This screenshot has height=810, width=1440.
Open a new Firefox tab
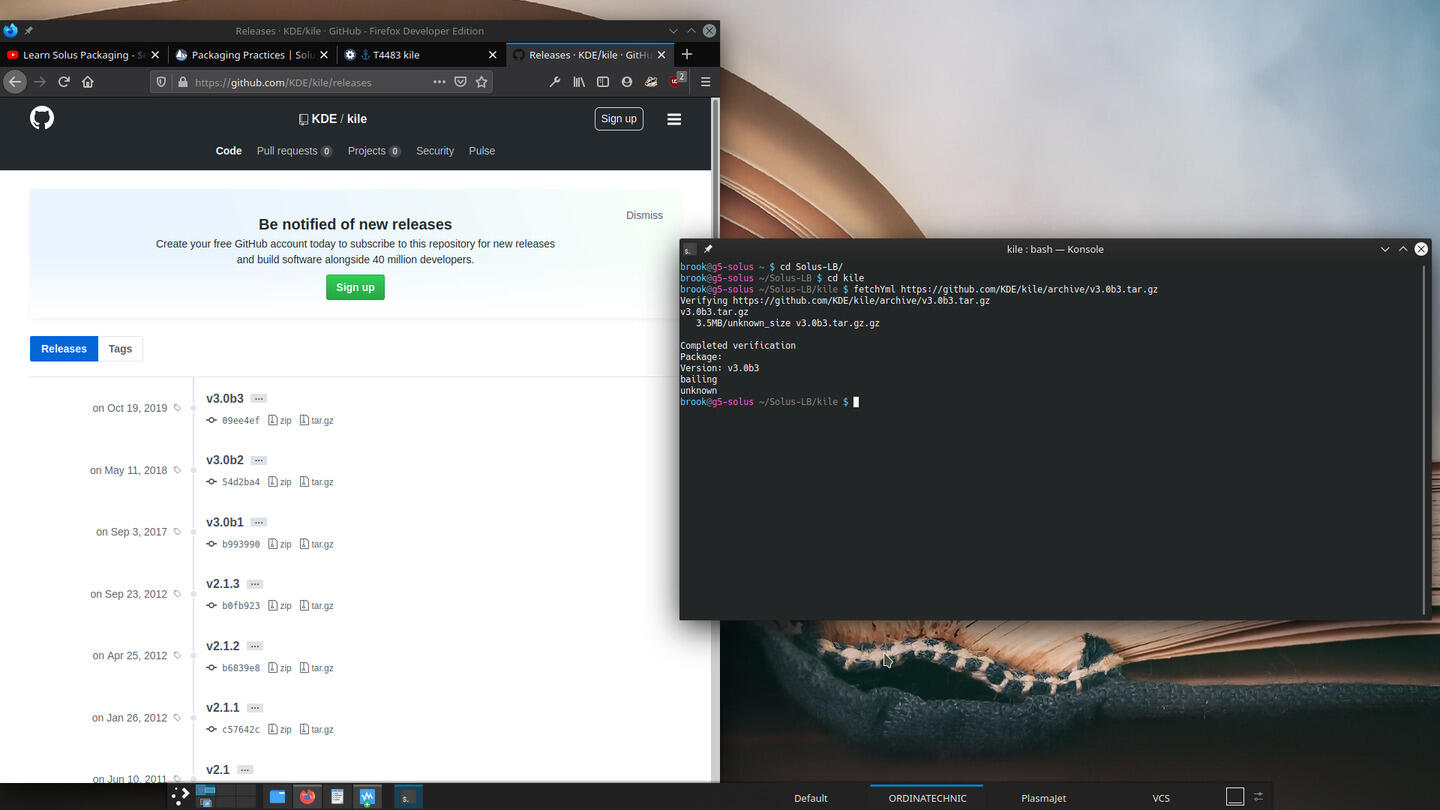[687, 54]
